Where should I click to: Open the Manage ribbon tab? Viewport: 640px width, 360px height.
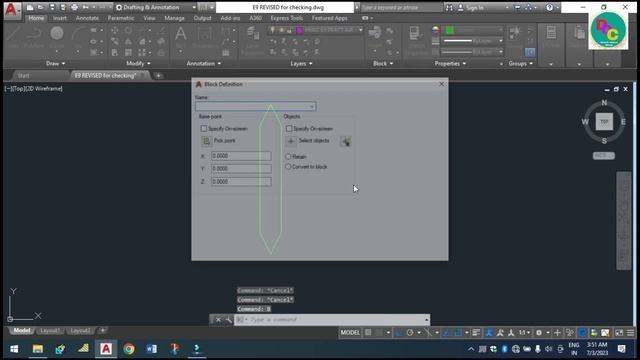[x=174, y=18]
